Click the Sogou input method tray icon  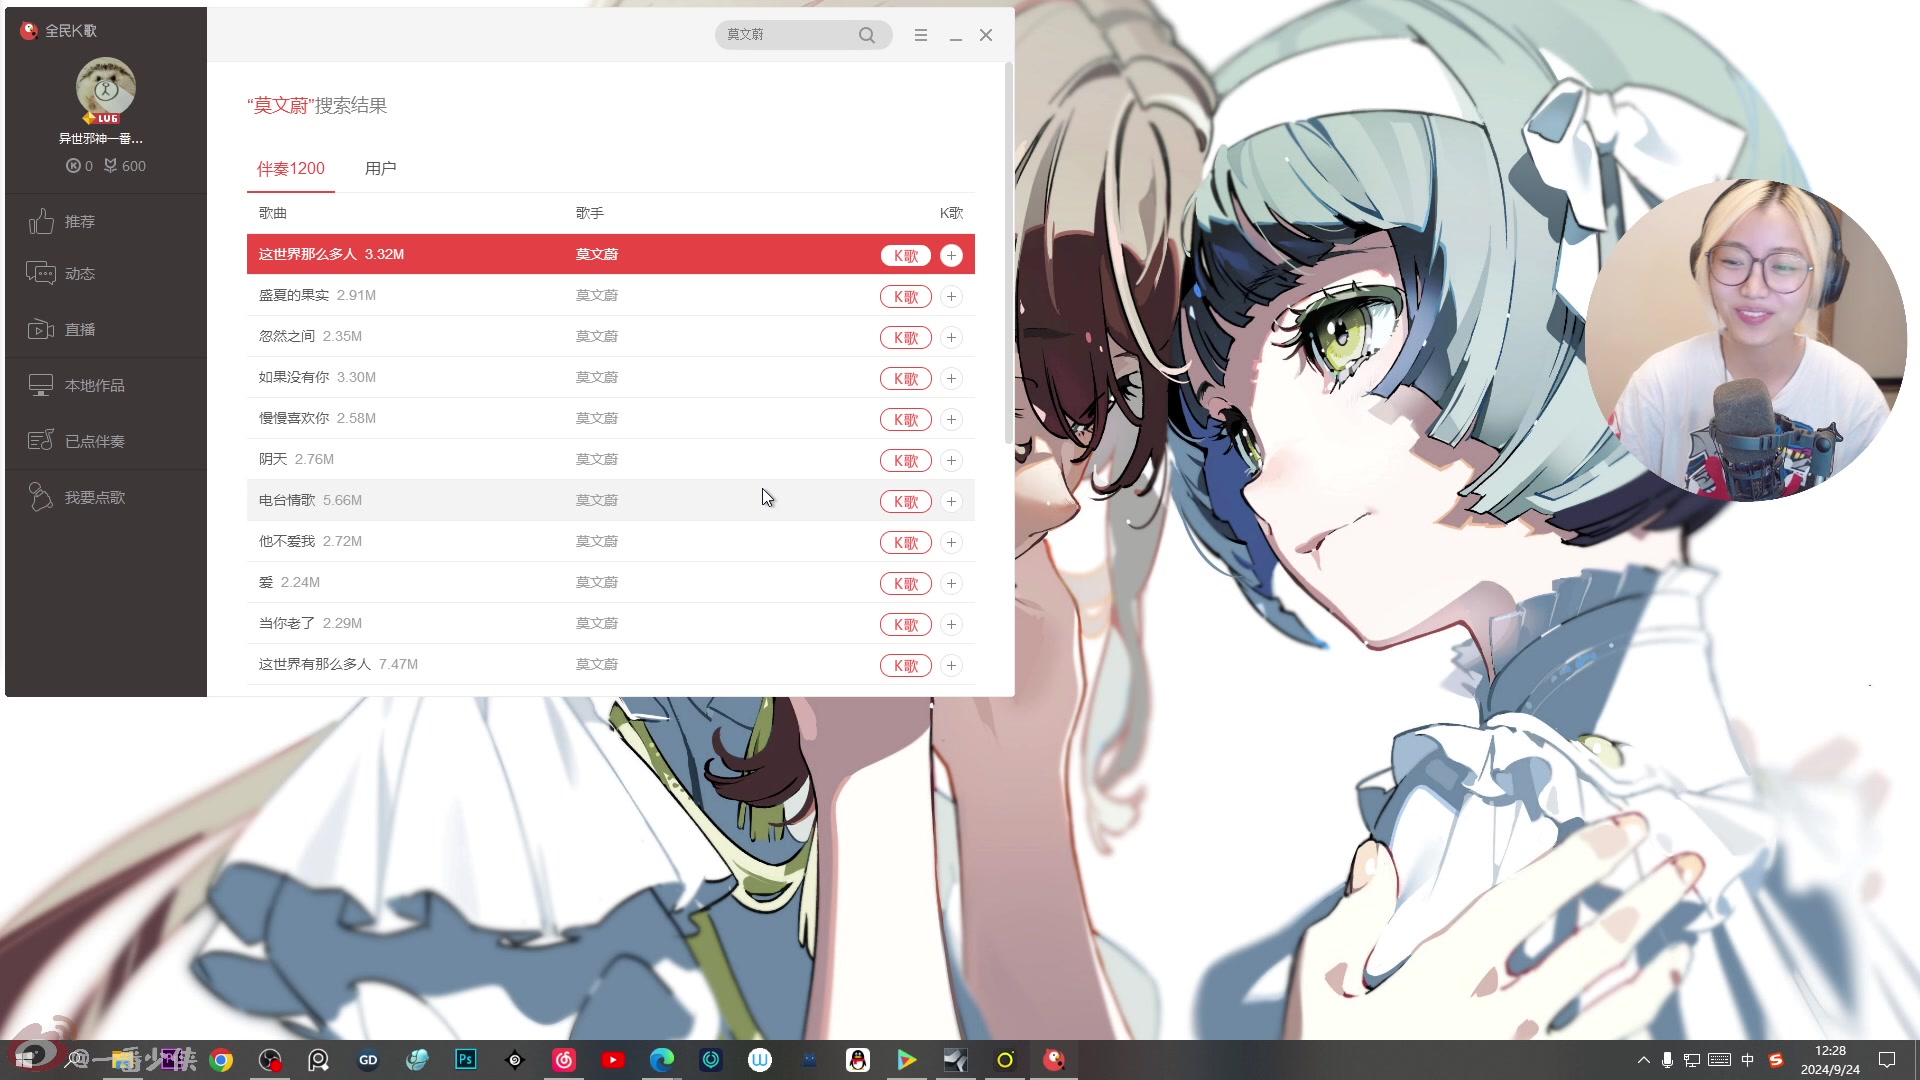tap(1776, 1060)
